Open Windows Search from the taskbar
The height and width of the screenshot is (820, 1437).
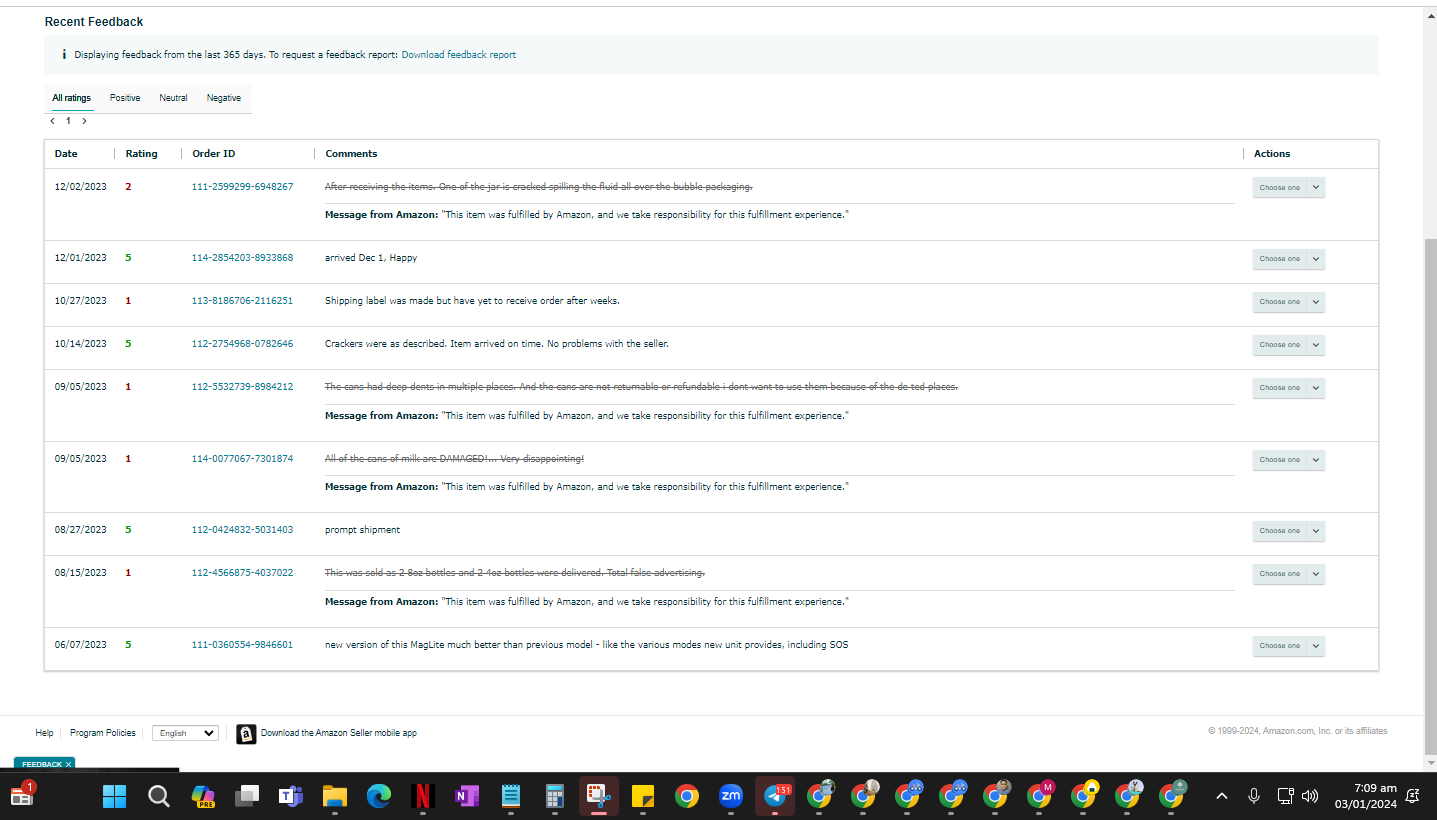(159, 796)
